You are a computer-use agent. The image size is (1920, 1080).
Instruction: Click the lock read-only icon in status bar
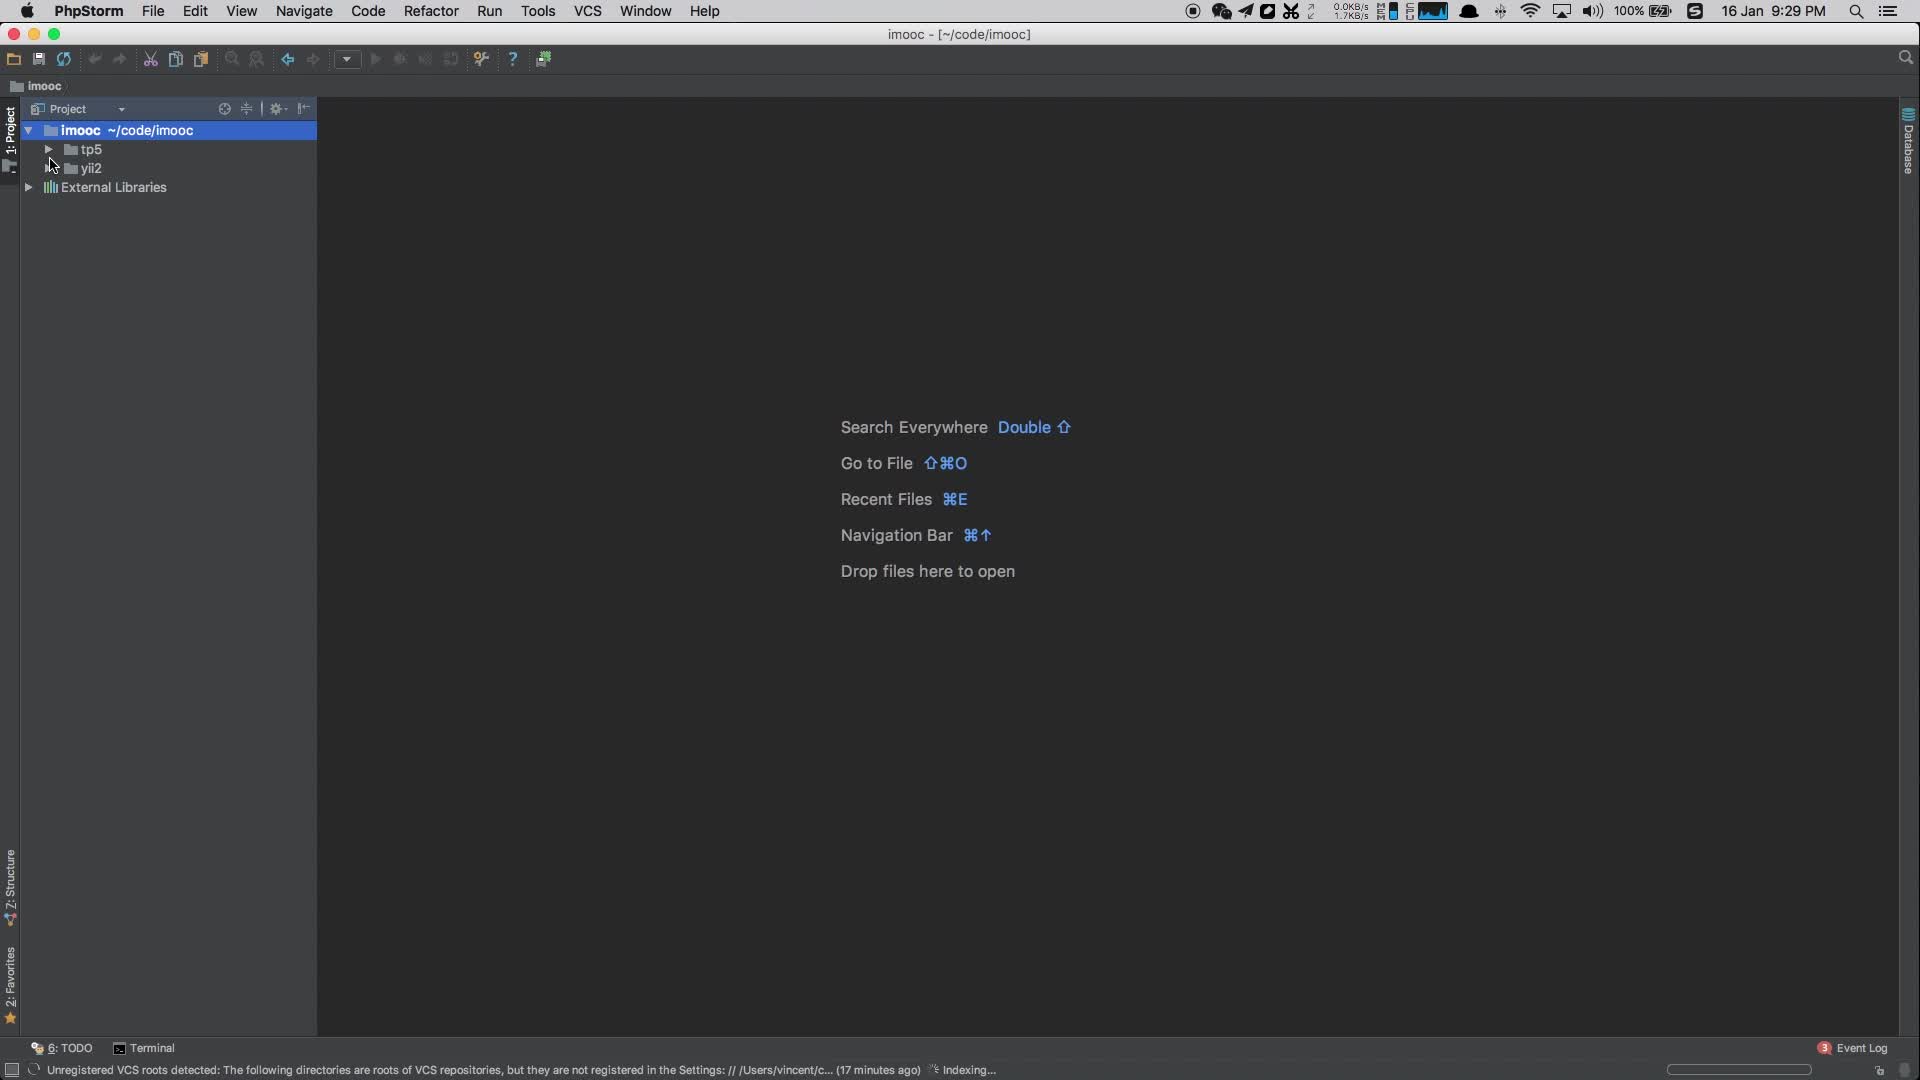click(x=1880, y=1071)
